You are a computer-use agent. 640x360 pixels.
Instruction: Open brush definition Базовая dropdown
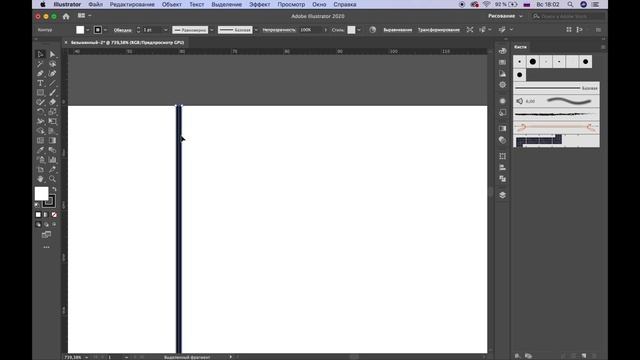click(256, 30)
